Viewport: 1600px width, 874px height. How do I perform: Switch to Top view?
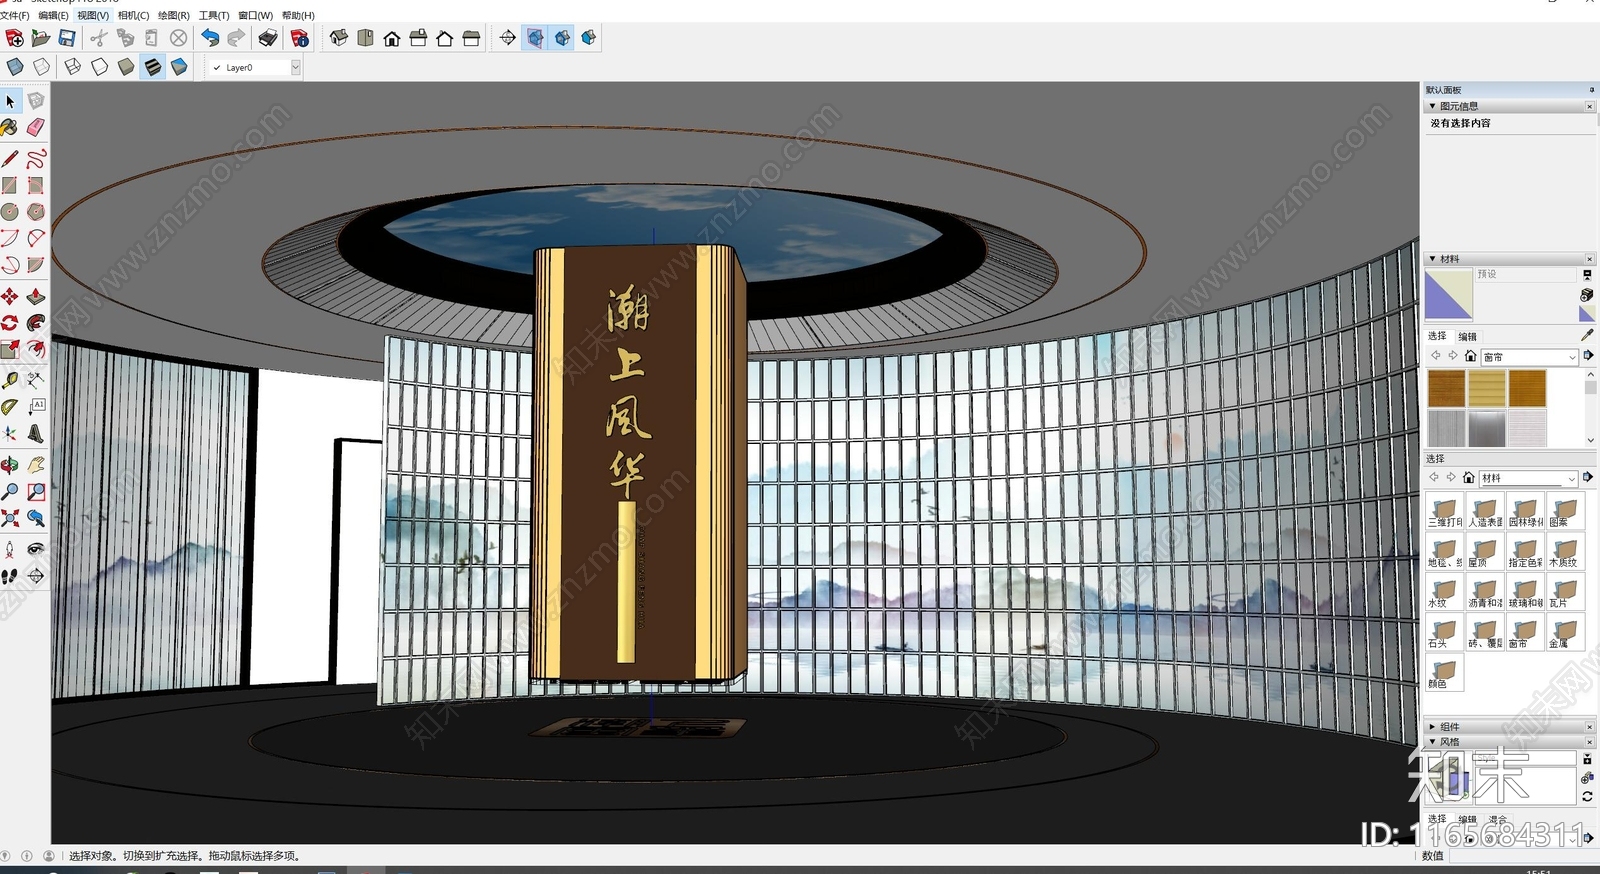coord(365,38)
